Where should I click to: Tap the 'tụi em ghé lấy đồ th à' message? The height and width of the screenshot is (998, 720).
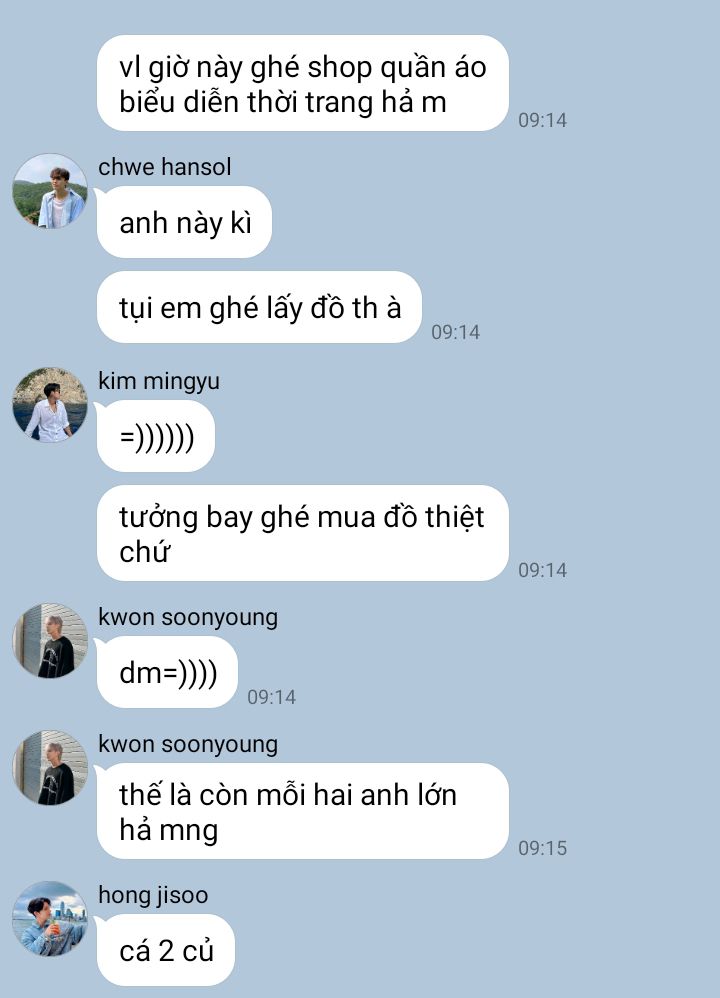click(x=259, y=307)
